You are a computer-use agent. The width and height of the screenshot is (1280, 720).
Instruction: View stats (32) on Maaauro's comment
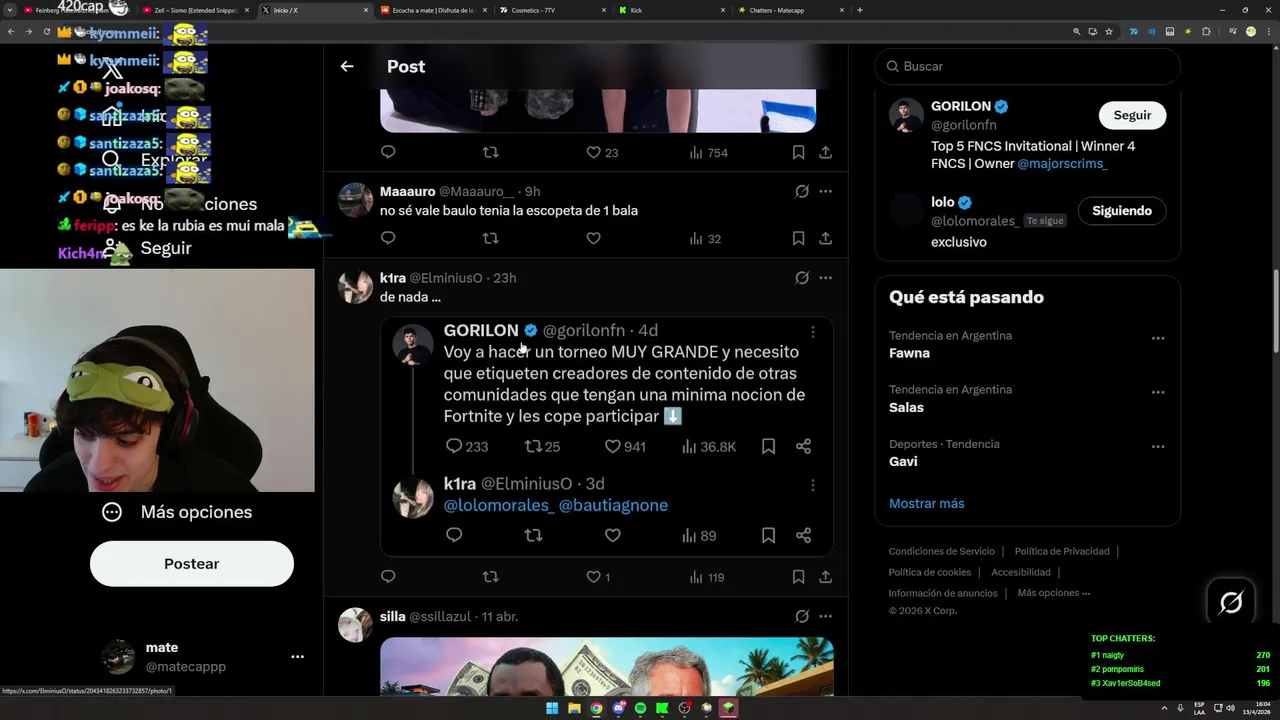click(705, 238)
